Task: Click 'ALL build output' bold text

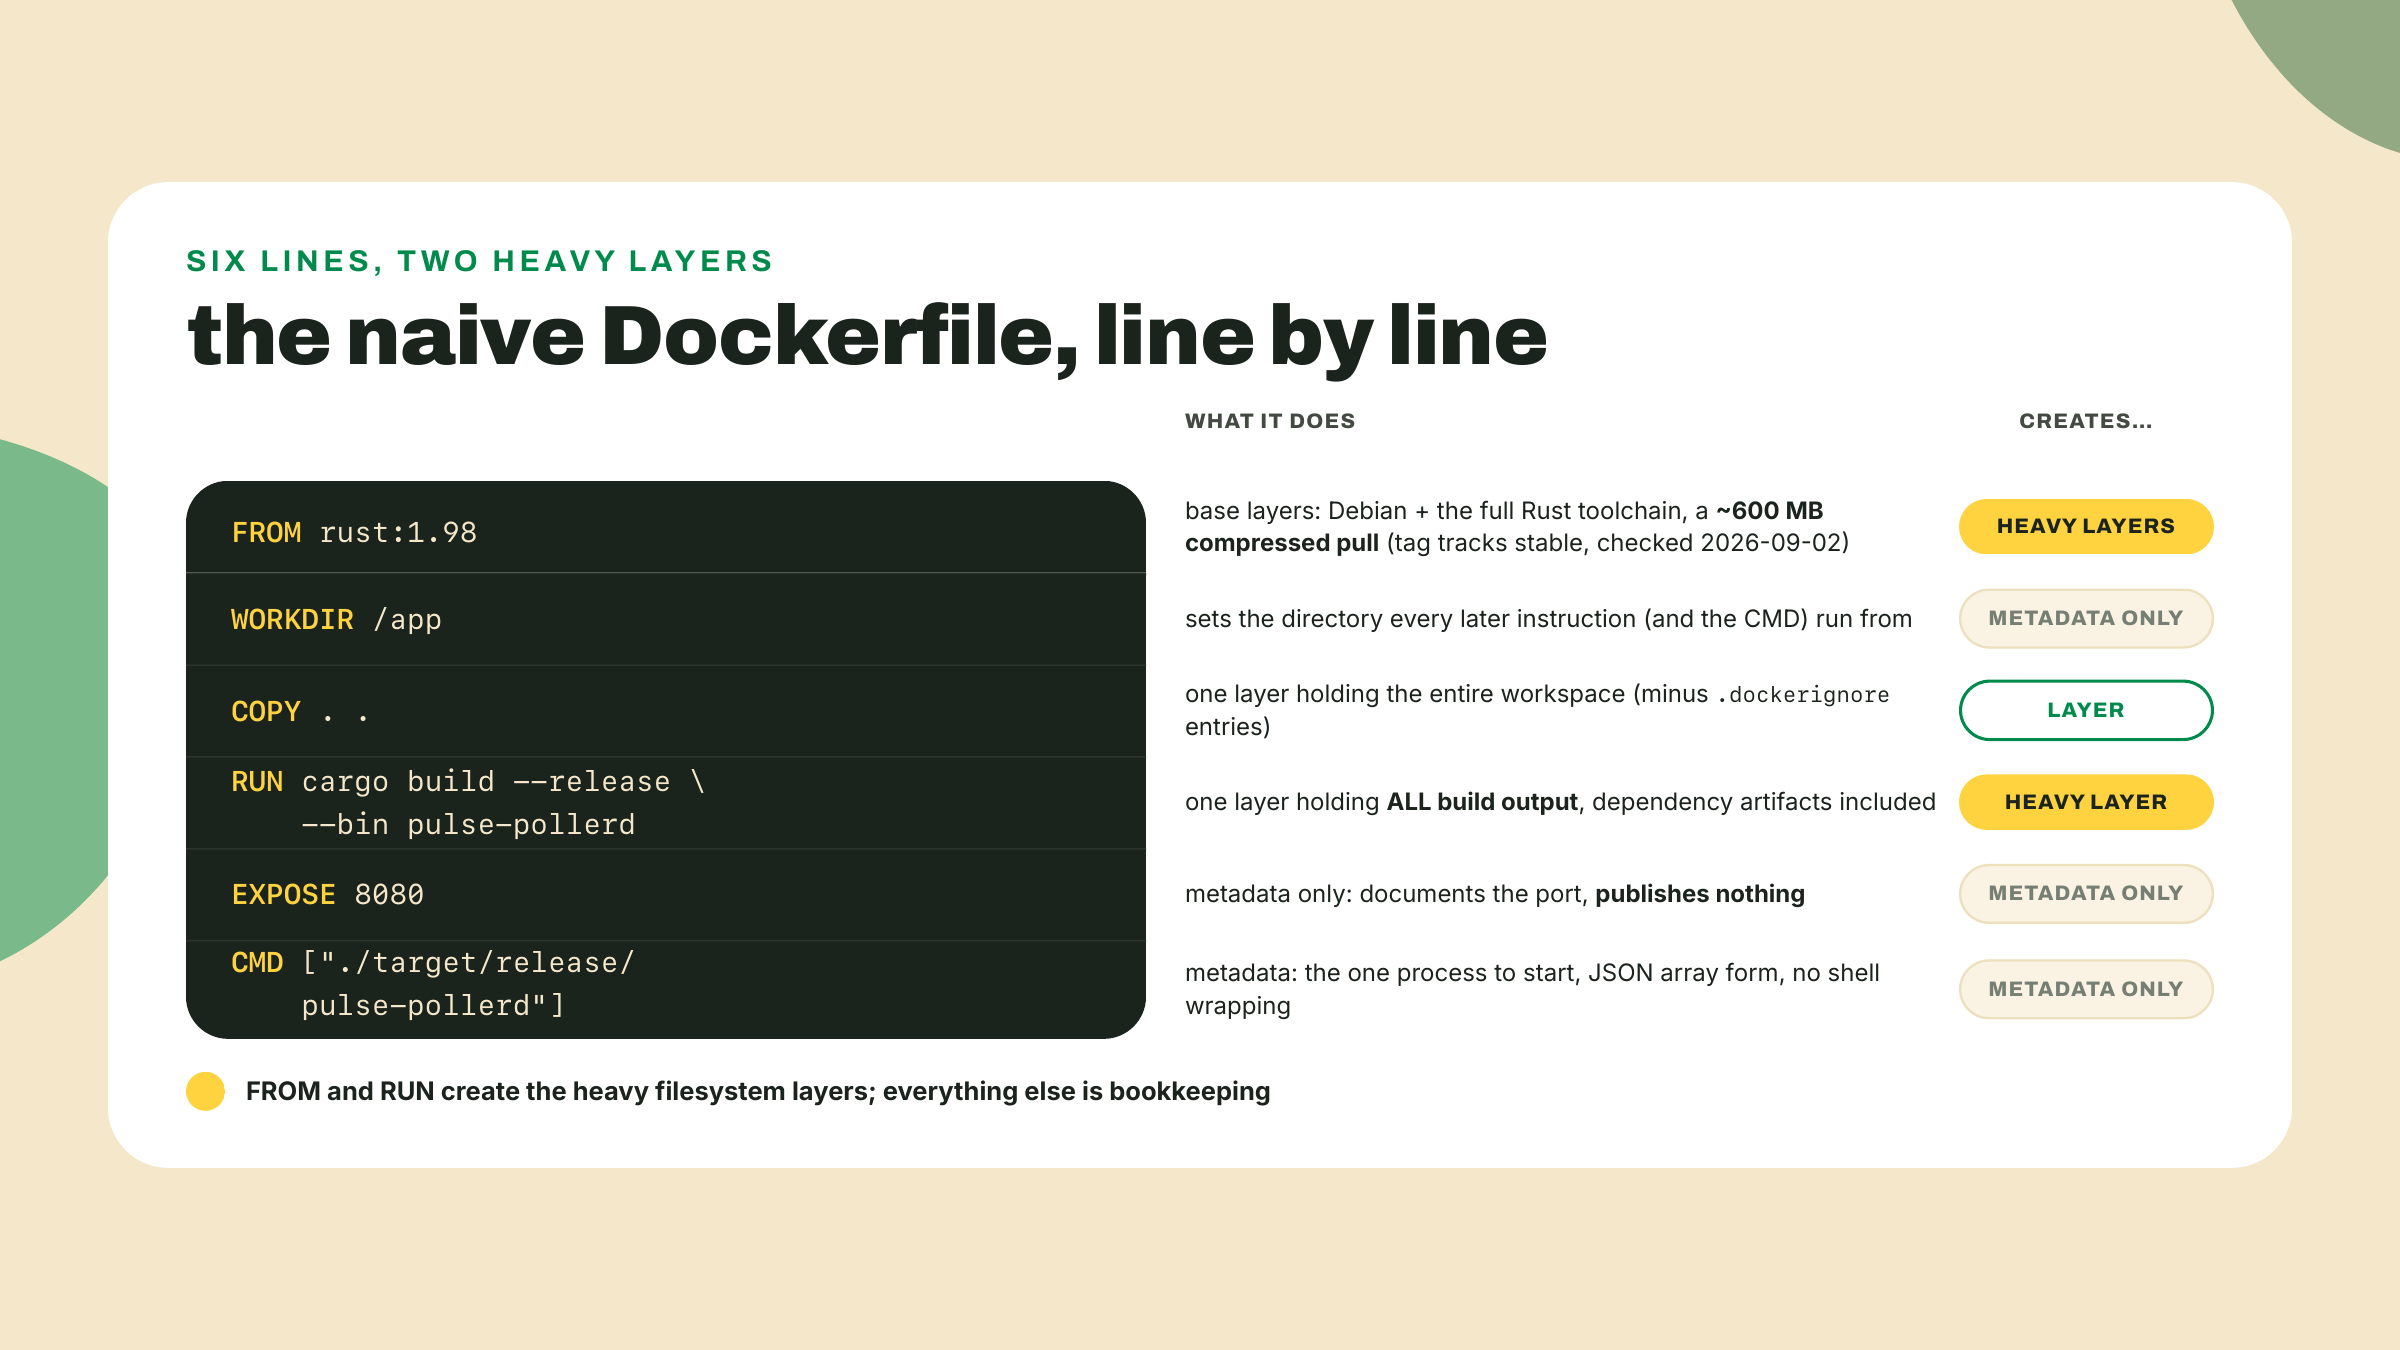Action: tap(1482, 802)
